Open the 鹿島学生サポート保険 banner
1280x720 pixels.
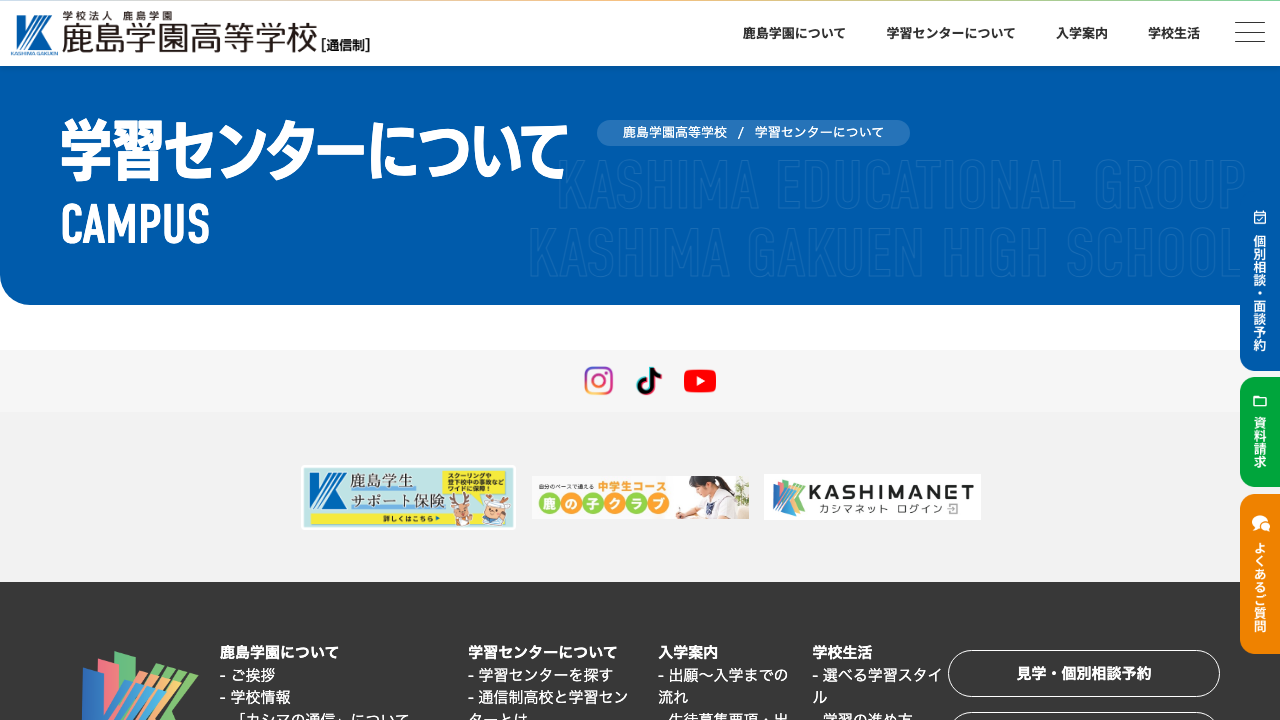click(408, 497)
